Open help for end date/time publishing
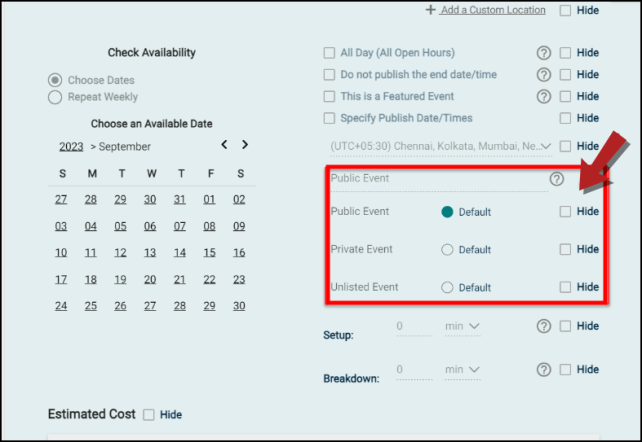This screenshot has height=442, width=642. coord(544,74)
